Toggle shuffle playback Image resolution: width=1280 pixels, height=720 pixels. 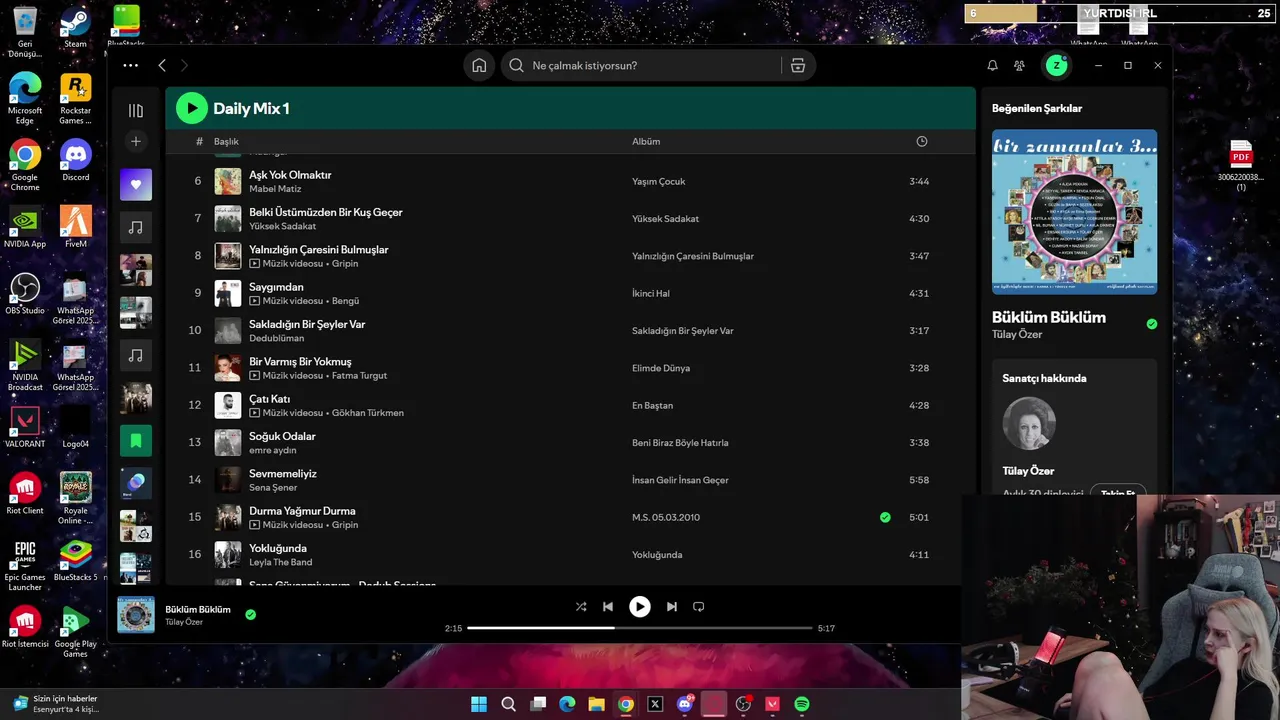(x=581, y=606)
